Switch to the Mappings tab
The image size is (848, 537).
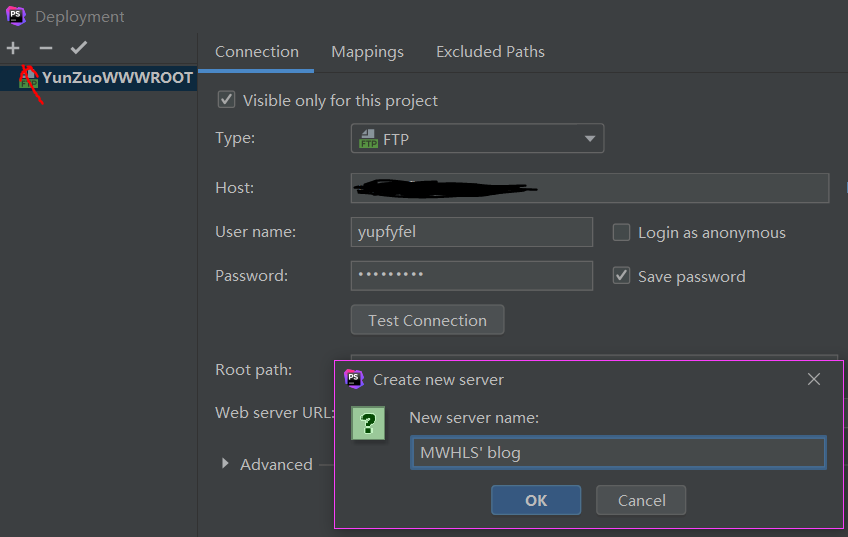[367, 52]
